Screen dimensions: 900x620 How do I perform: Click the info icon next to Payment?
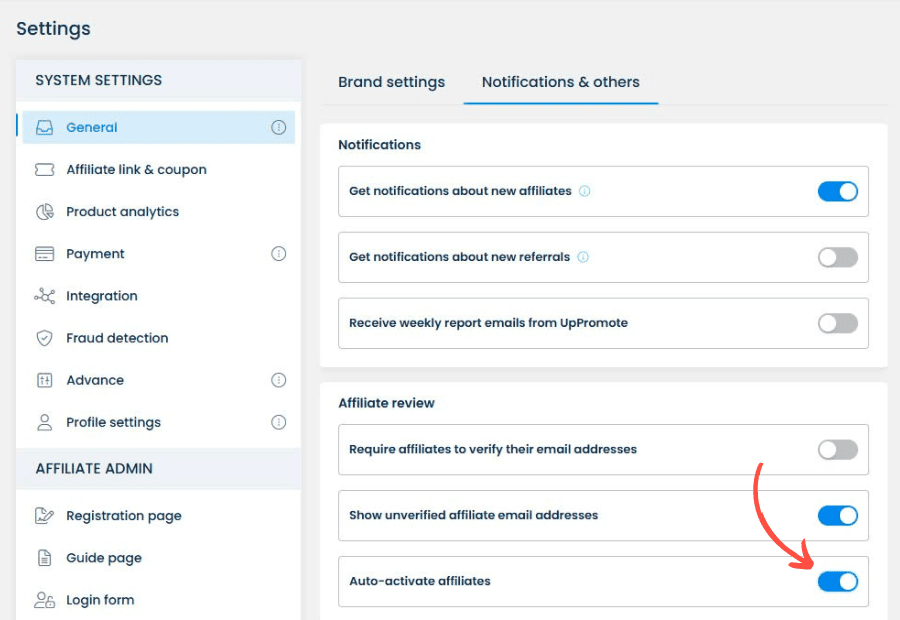tap(278, 254)
